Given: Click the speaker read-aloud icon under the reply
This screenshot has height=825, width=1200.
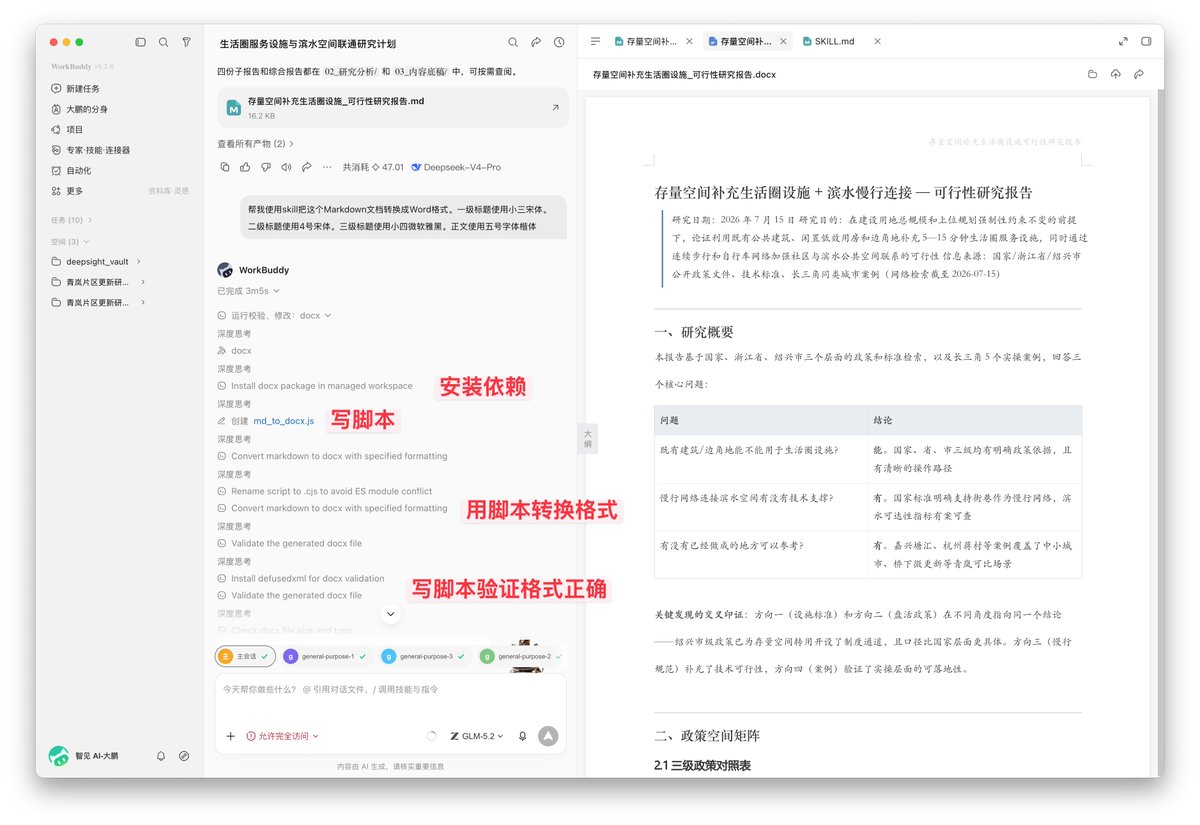Looking at the screenshot, I should pos(286,167).
